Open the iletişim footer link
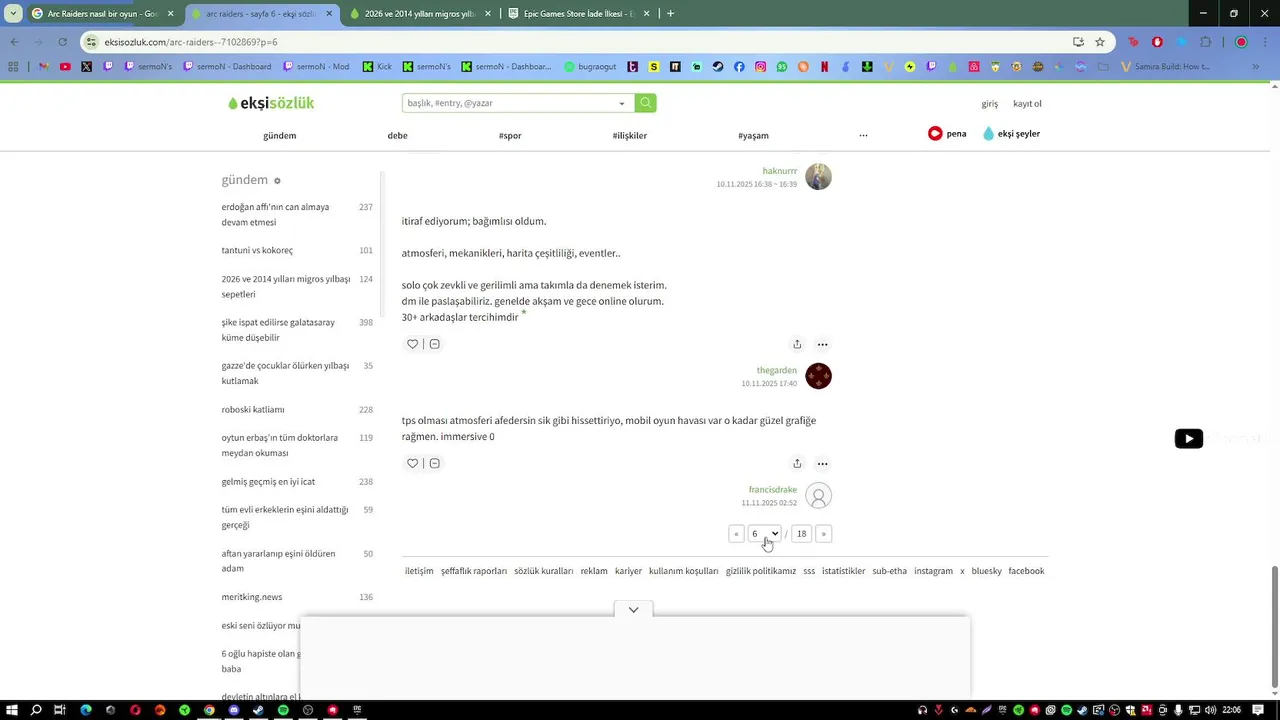Screen dimensions: 1280x720 tap(419, 571)
